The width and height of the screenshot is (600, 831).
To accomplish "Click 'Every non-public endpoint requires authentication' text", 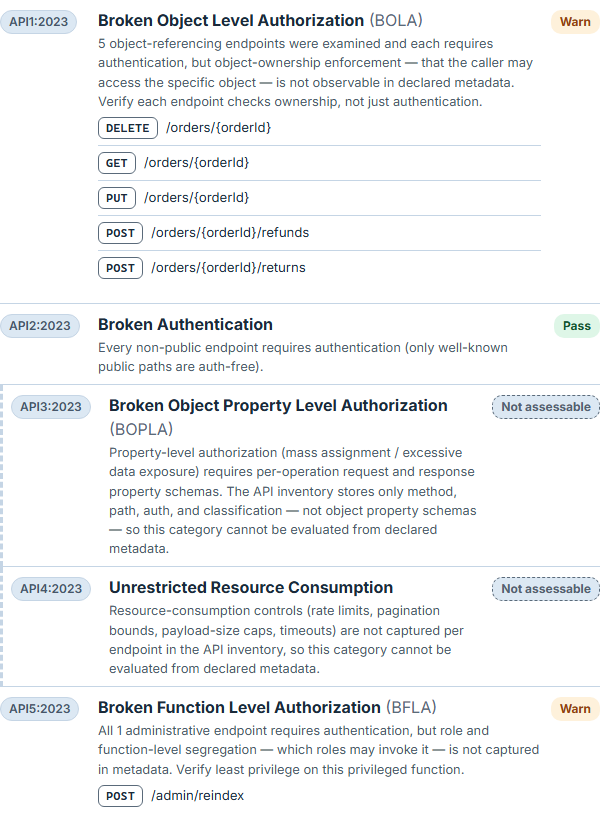I will click(x=303, y=357).
